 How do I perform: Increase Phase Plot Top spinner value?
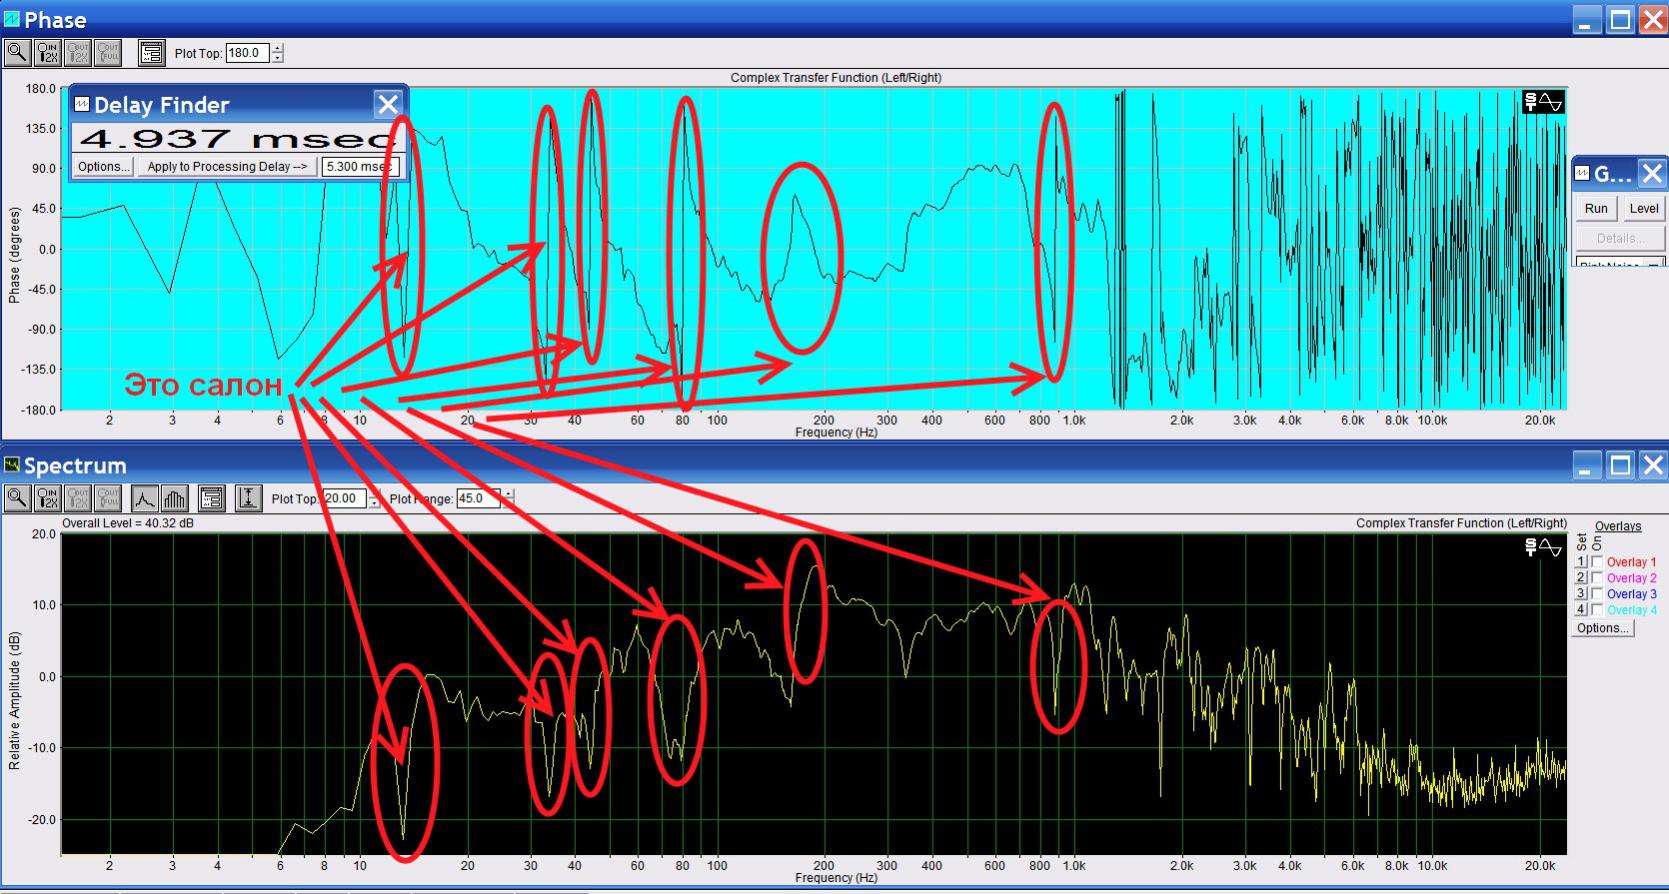278,48
